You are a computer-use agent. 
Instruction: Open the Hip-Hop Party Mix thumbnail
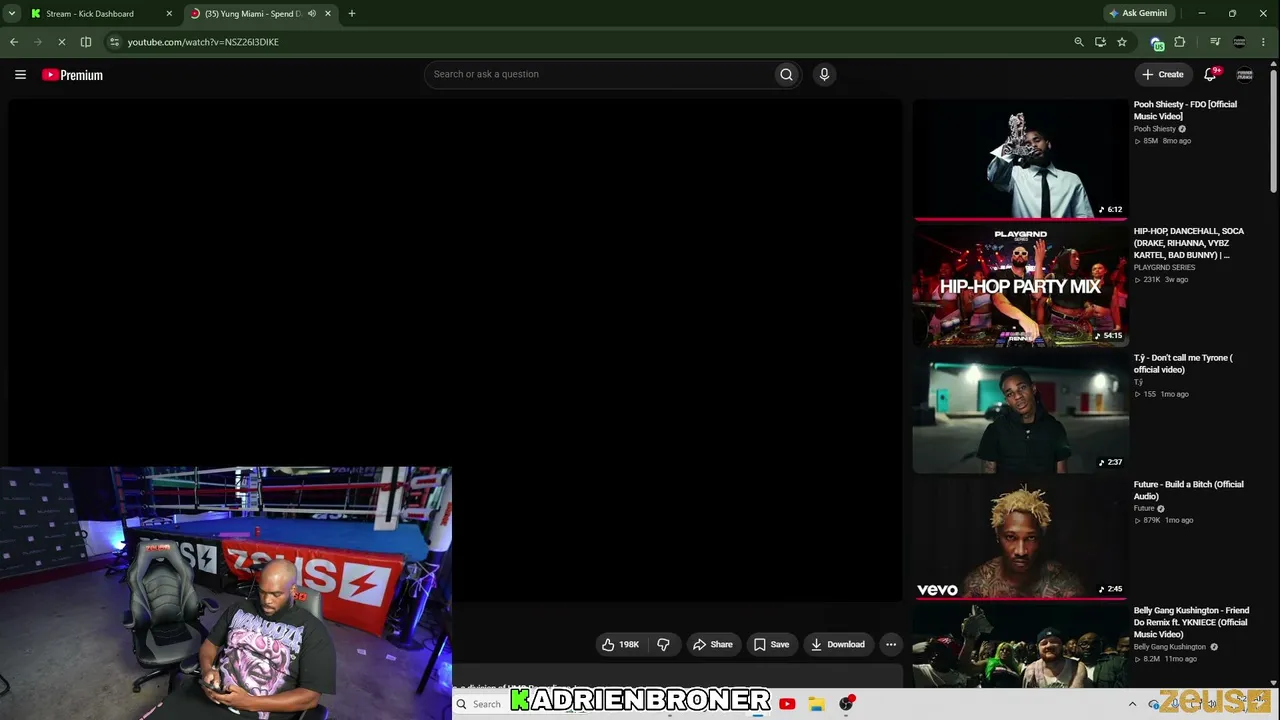coord(1020,286)
